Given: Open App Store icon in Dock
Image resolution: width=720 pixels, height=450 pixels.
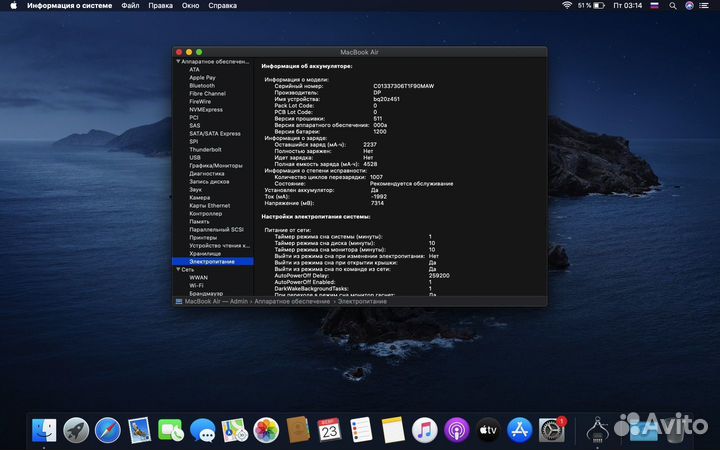Looking at the screenshot, I should [x=520, y=430].
